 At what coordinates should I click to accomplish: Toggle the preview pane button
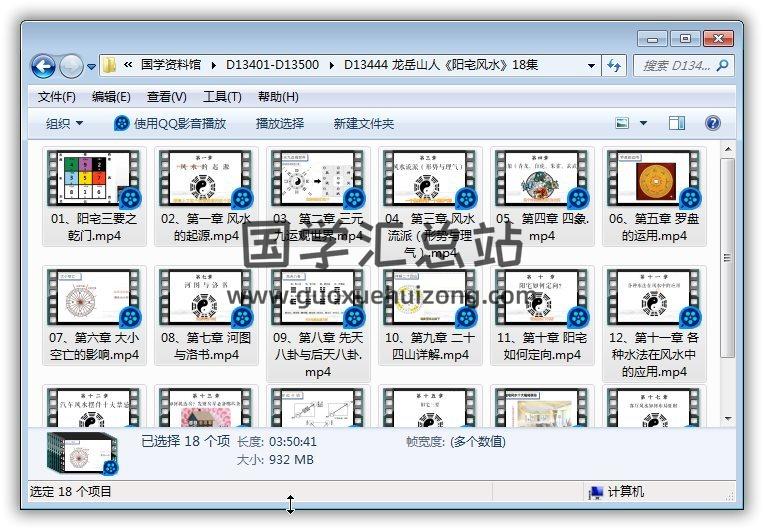[677, 123]
